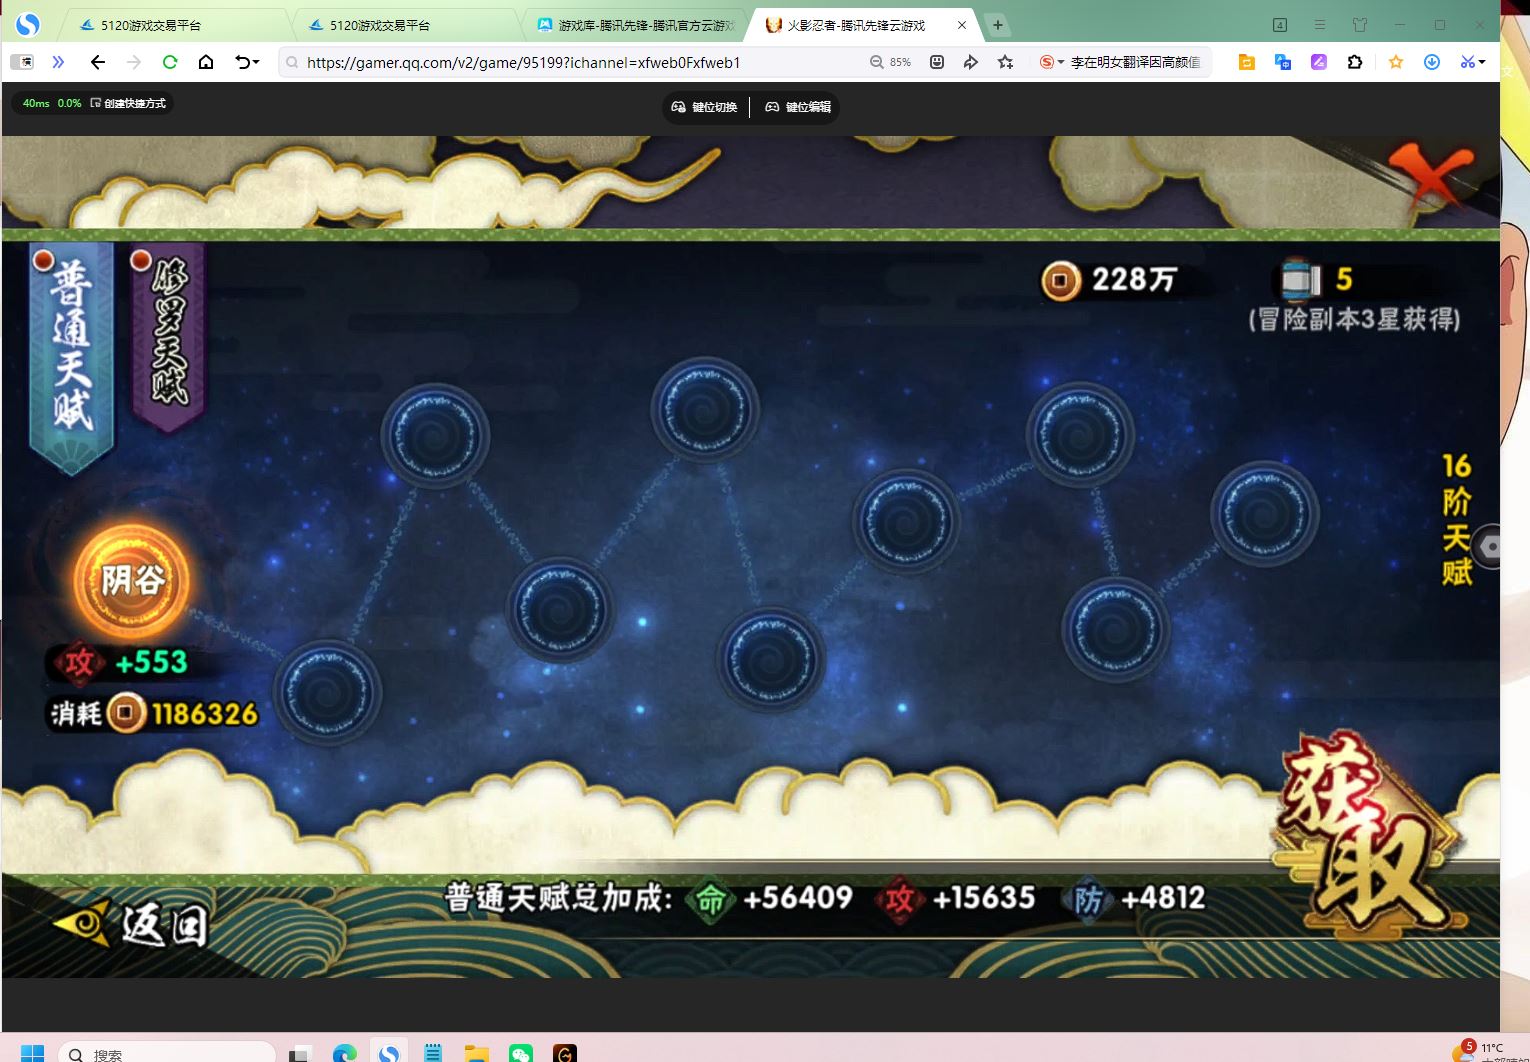
Task: Open WeChat from the taskbar
Action: click(521, 1053)
